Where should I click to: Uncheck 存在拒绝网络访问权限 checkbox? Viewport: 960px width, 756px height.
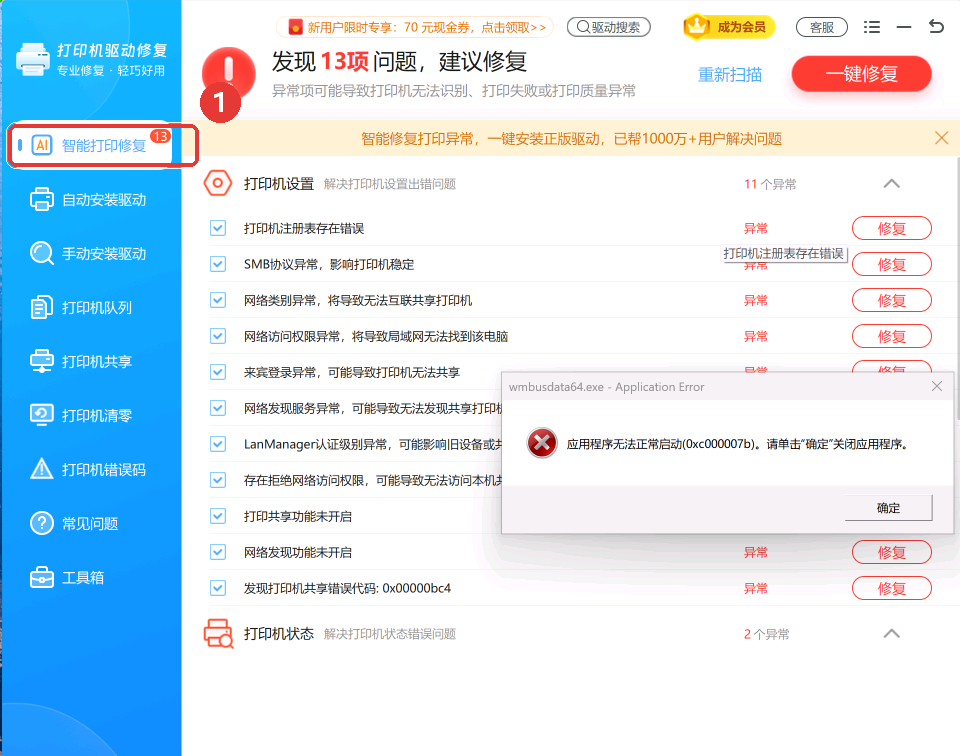point(218,480)
